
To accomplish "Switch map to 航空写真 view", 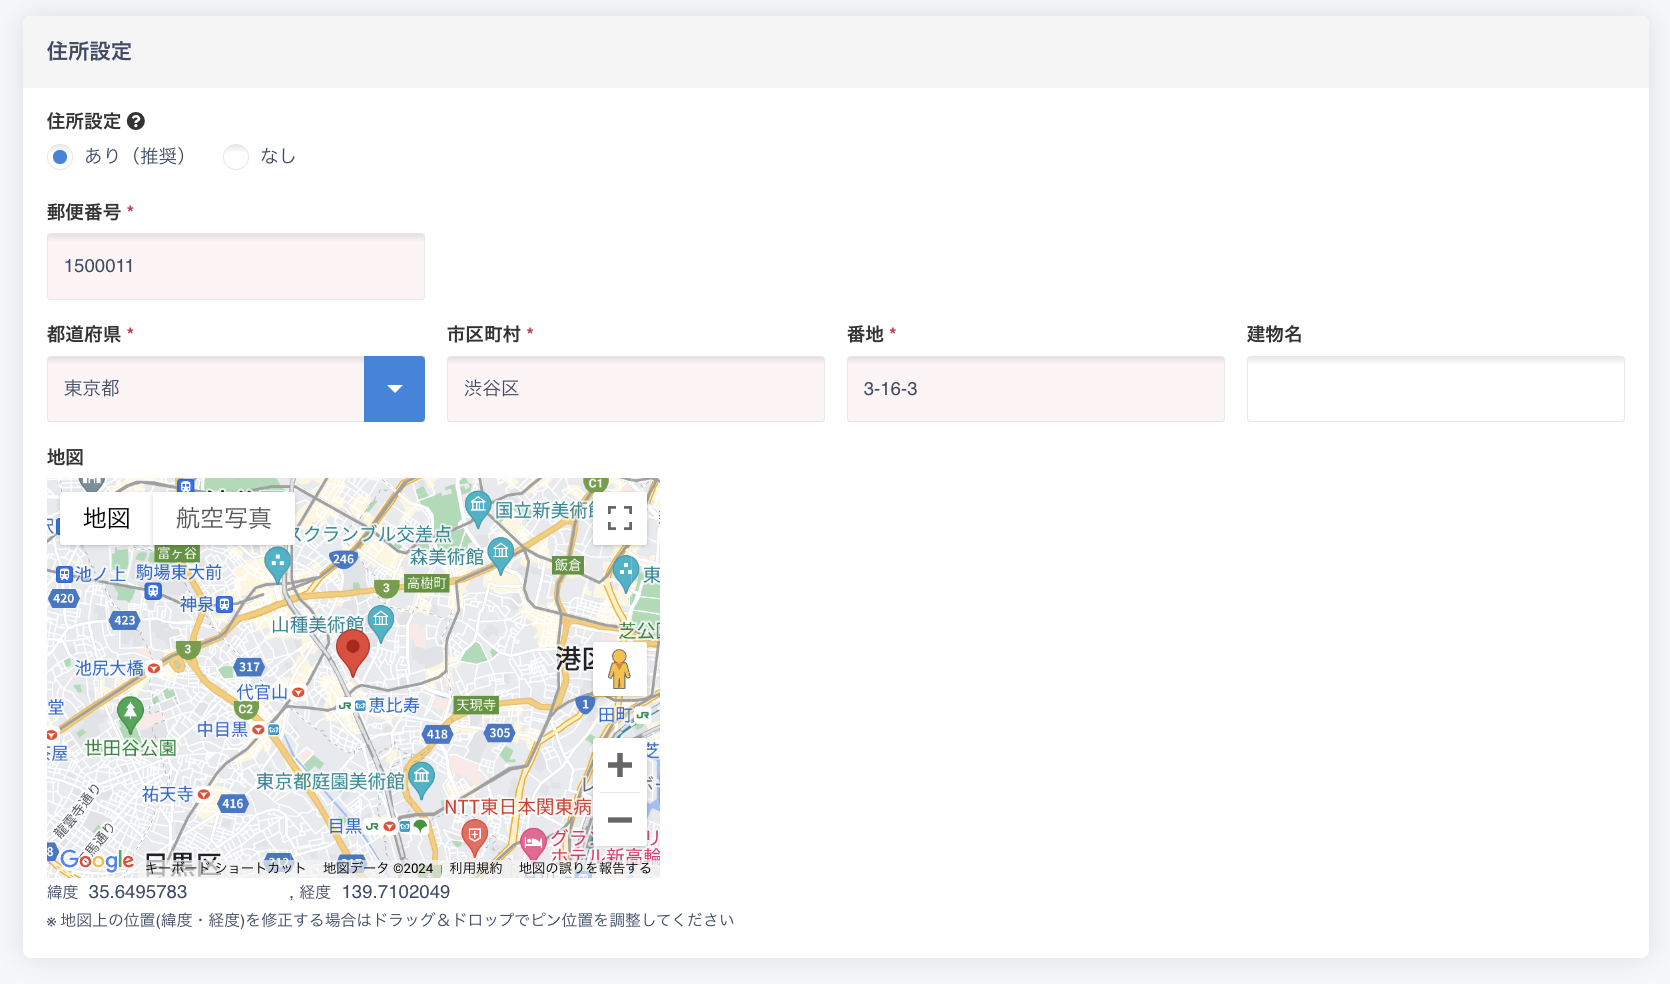I will pos(223,518).
